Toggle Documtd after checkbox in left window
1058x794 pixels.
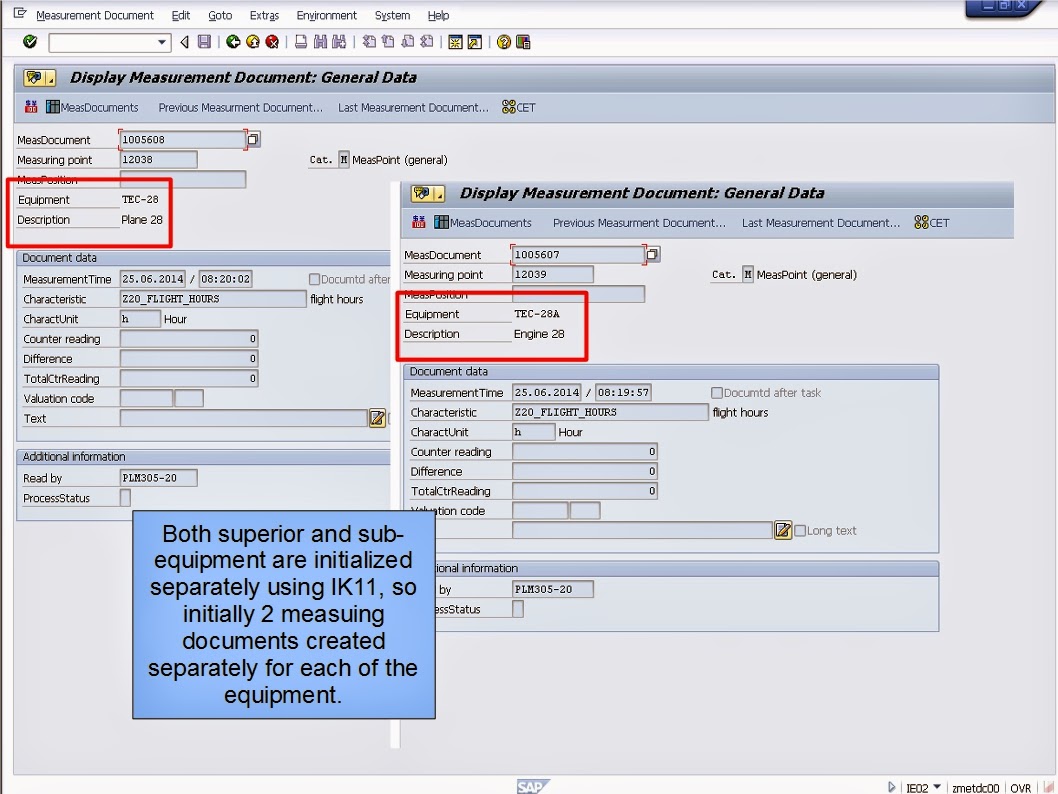pyautogui.click(x=314, y=279)
